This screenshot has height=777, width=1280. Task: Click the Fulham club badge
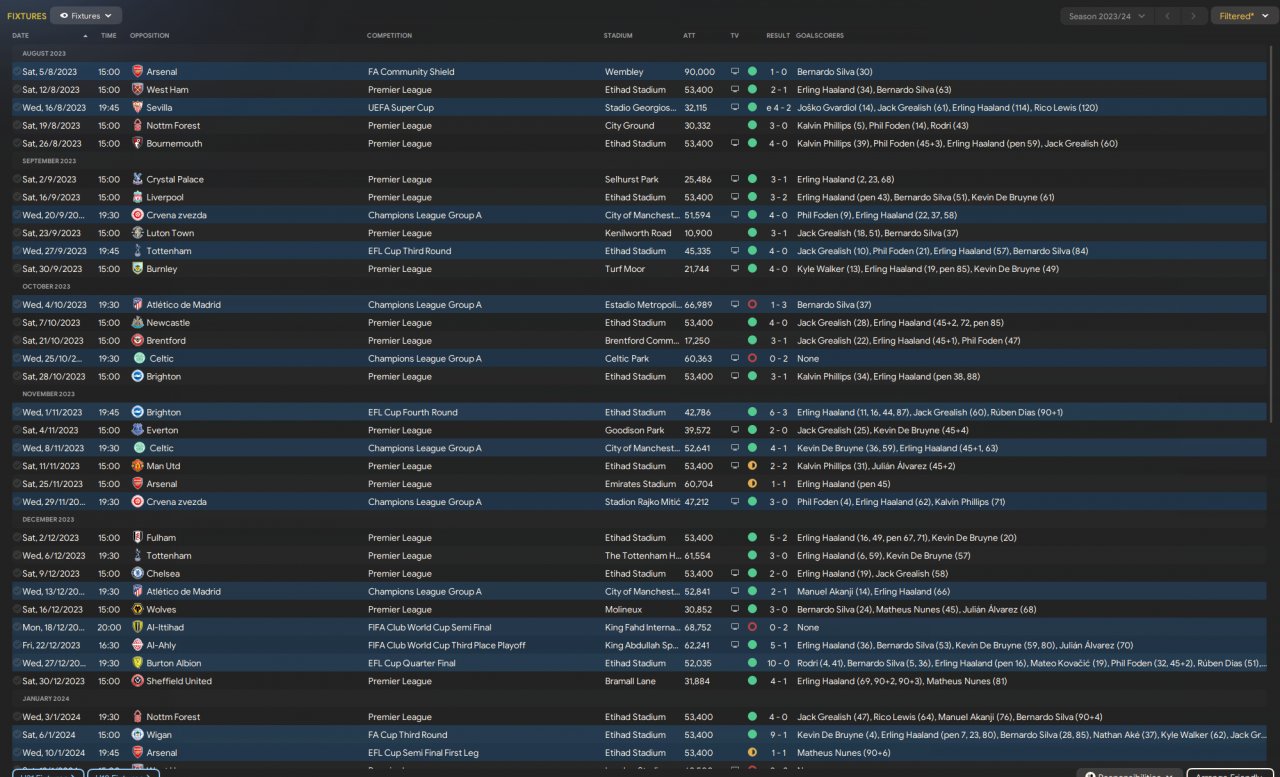click(137, 538)
